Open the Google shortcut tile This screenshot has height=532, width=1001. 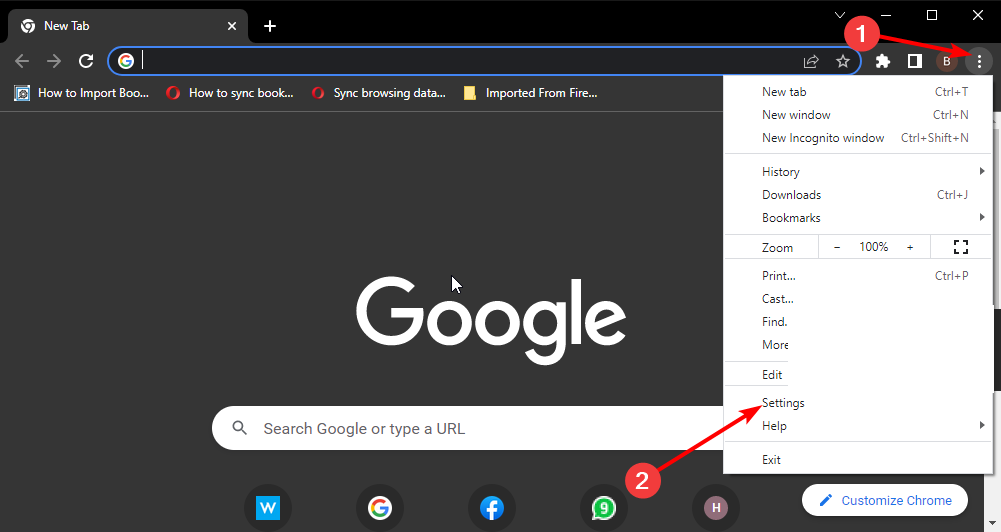pyautogui.click(x=380, y=508)
